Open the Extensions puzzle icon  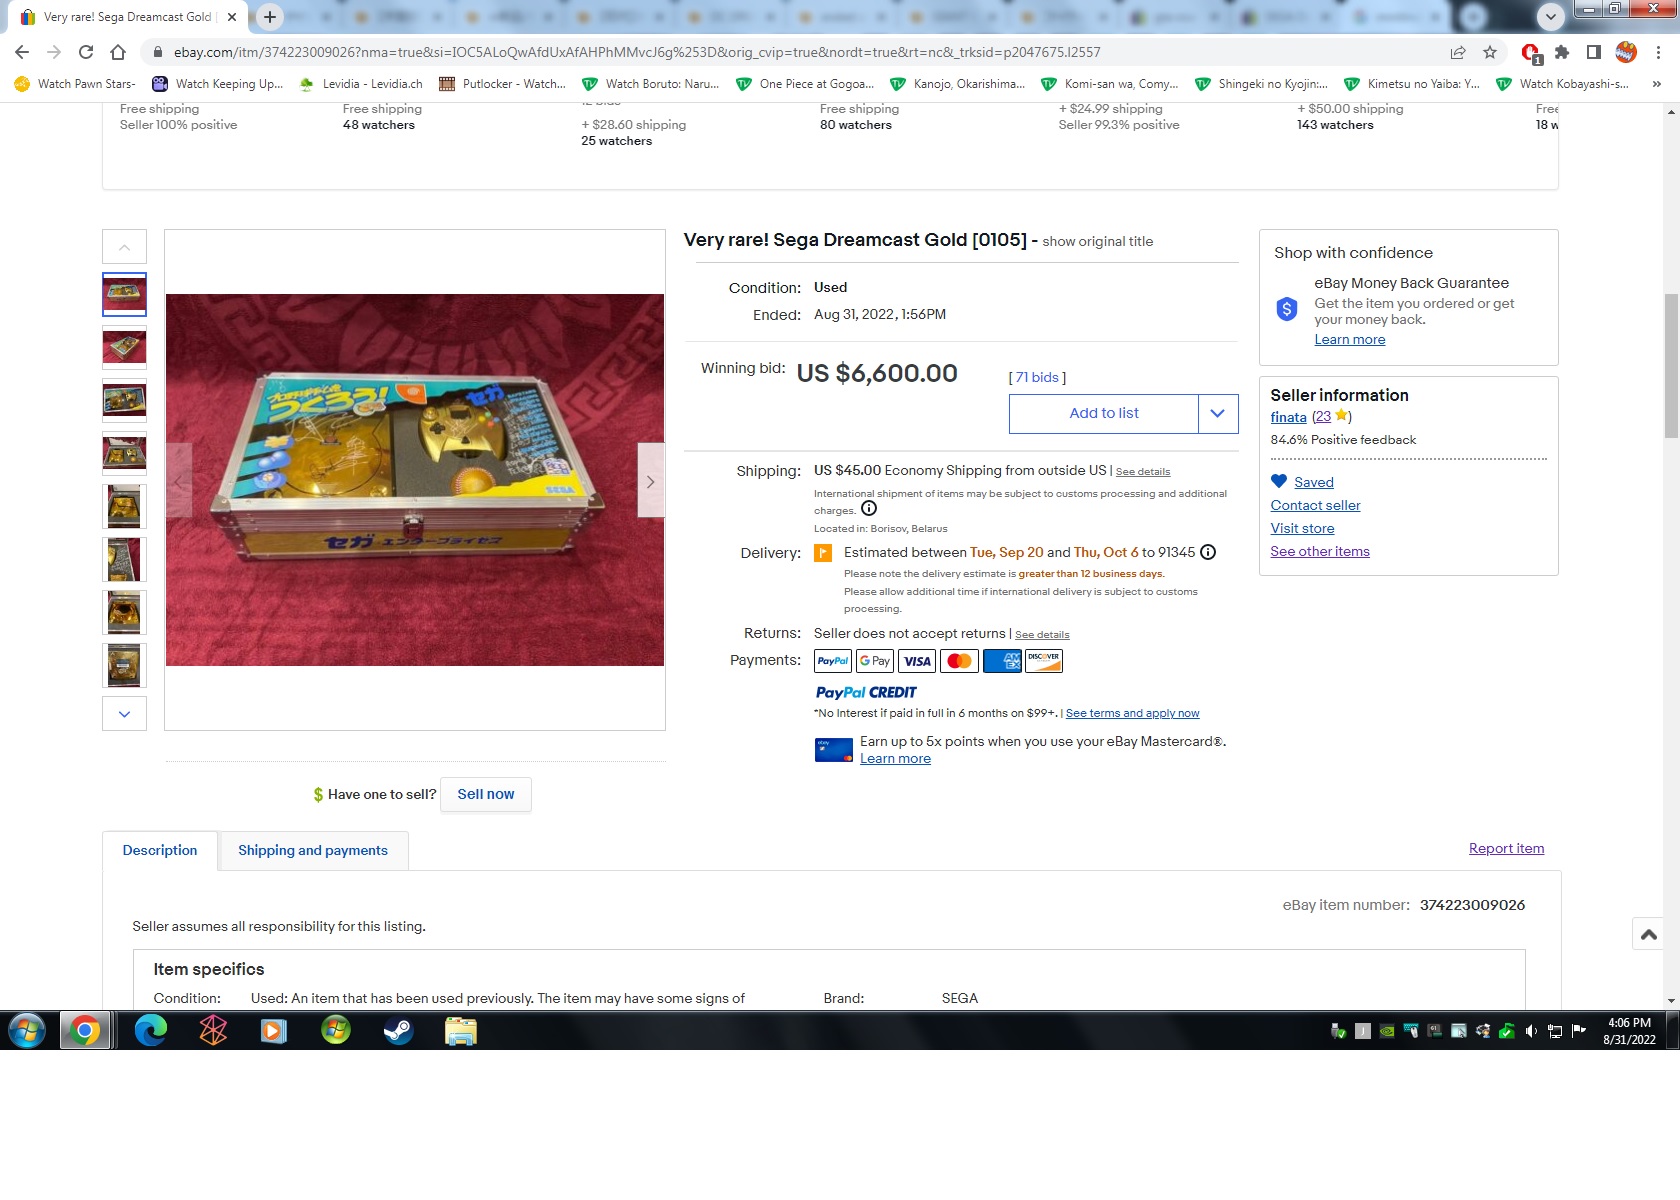[1562, 52]
